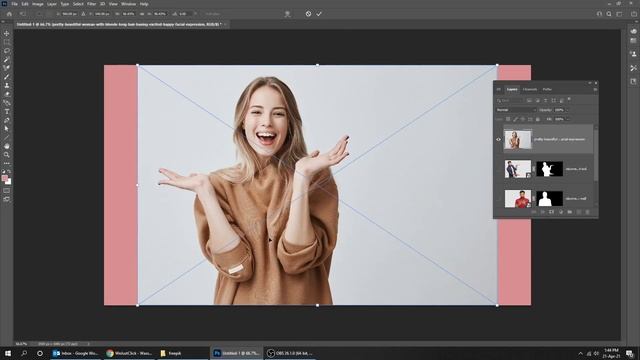Cancel the transform with the circle-slash icon
This screenshot has height=360, width=640.
[308, 14]
